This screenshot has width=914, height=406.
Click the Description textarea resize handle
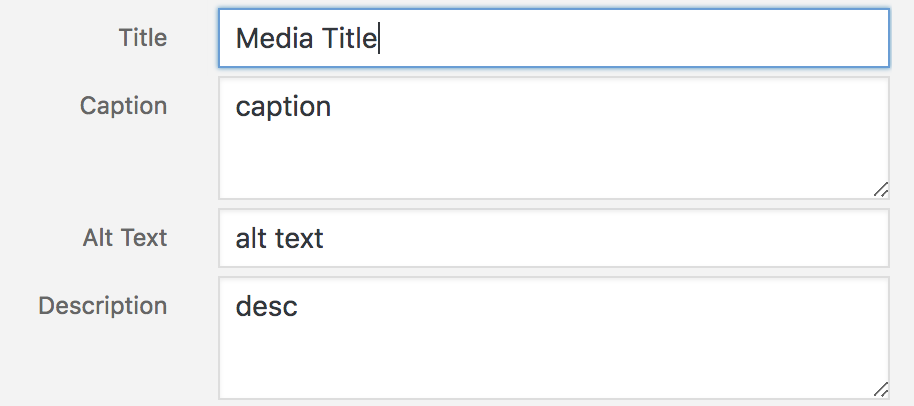880,389
